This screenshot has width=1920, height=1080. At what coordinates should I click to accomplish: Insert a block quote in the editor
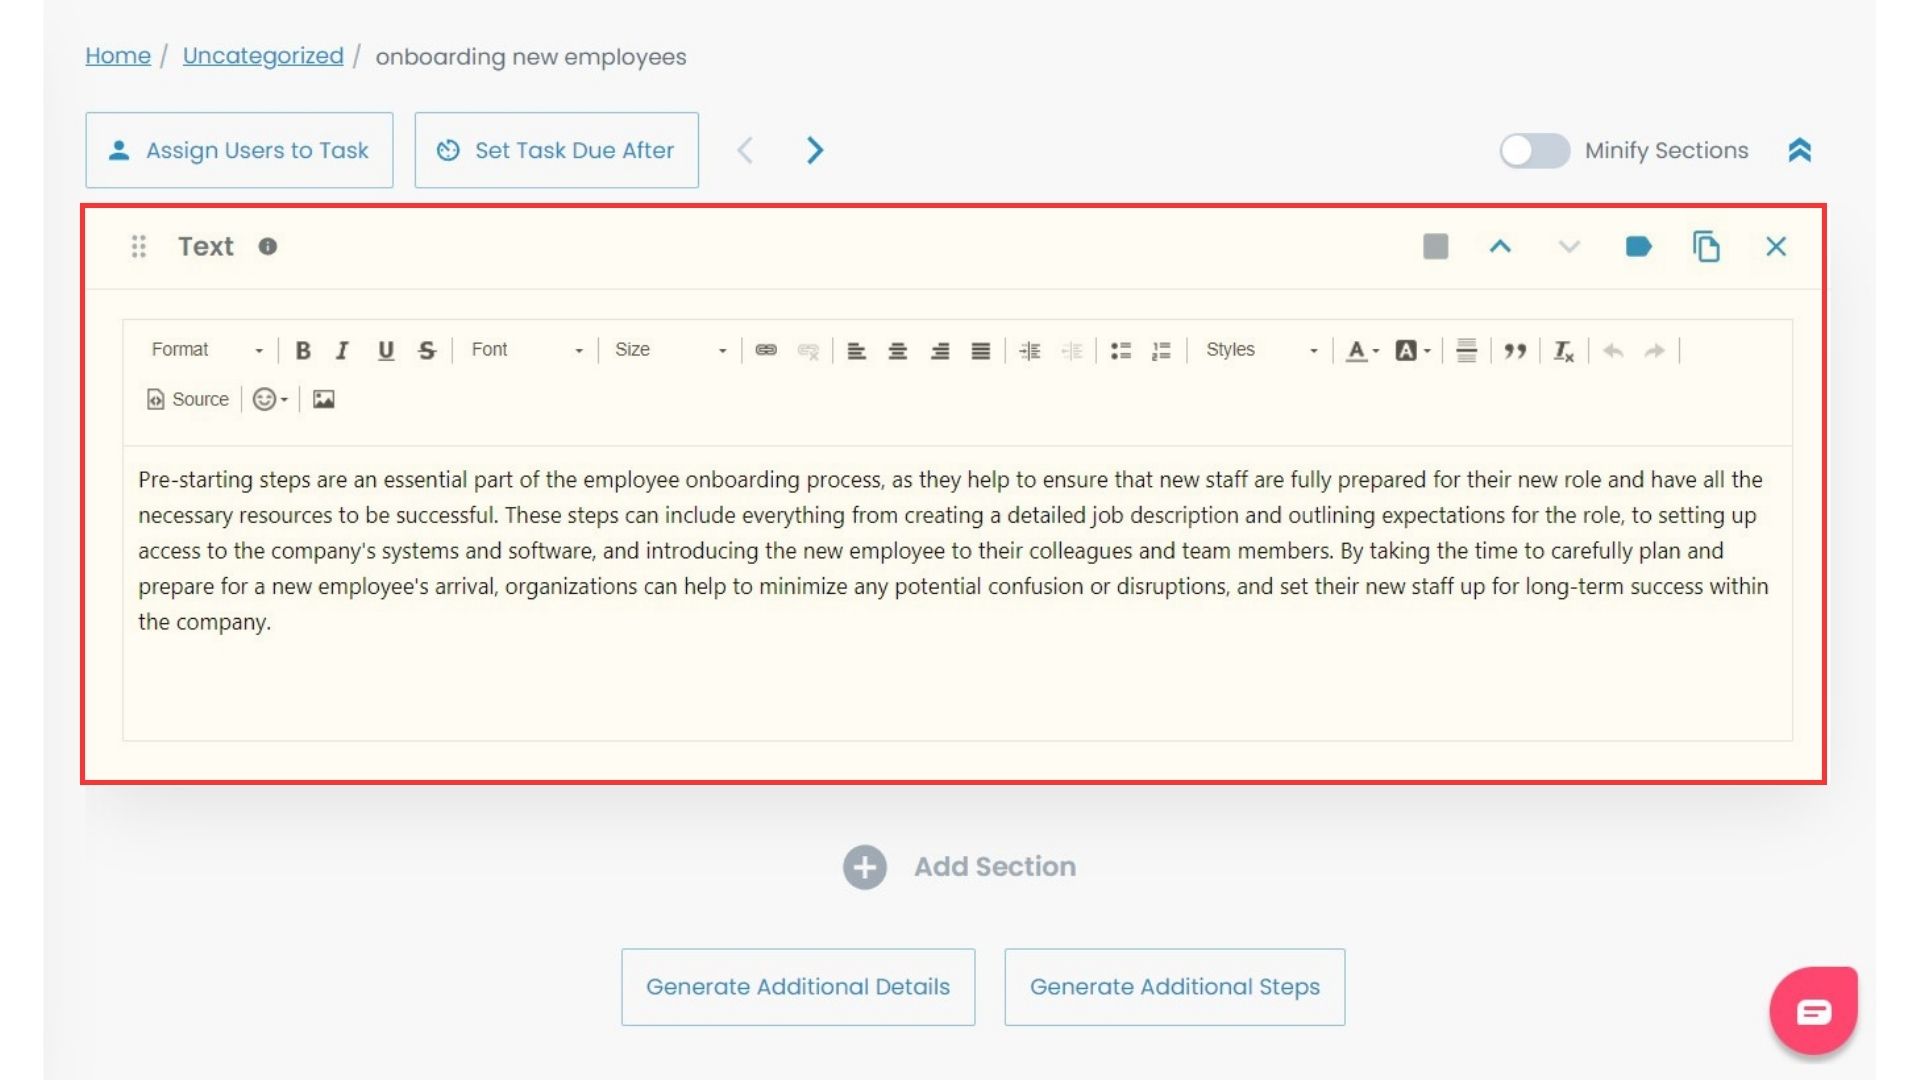click(1516, 350)
